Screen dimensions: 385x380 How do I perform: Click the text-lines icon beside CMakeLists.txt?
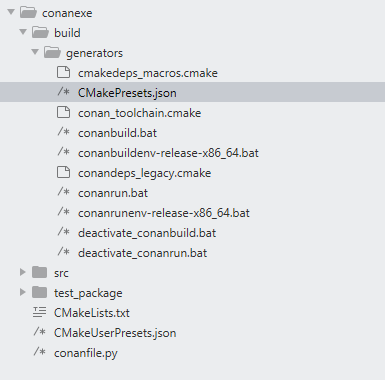[39, 312]
